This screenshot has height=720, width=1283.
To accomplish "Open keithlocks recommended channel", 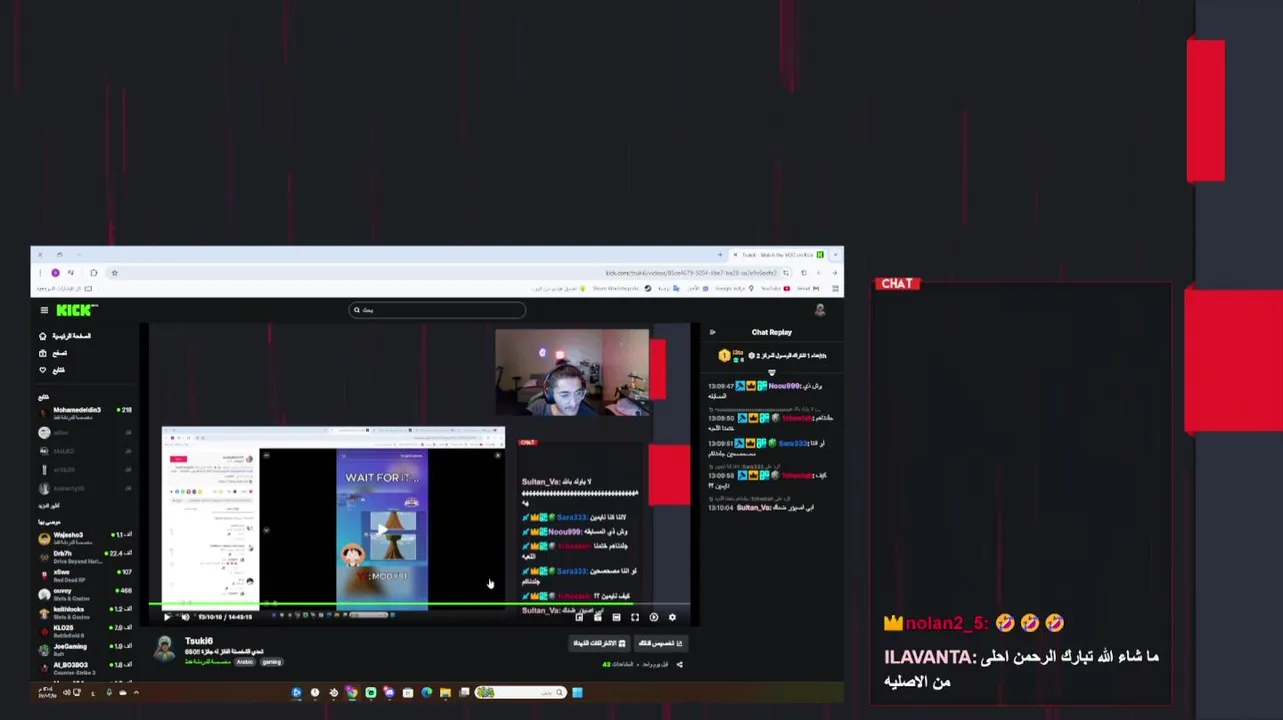I will 85,612.
